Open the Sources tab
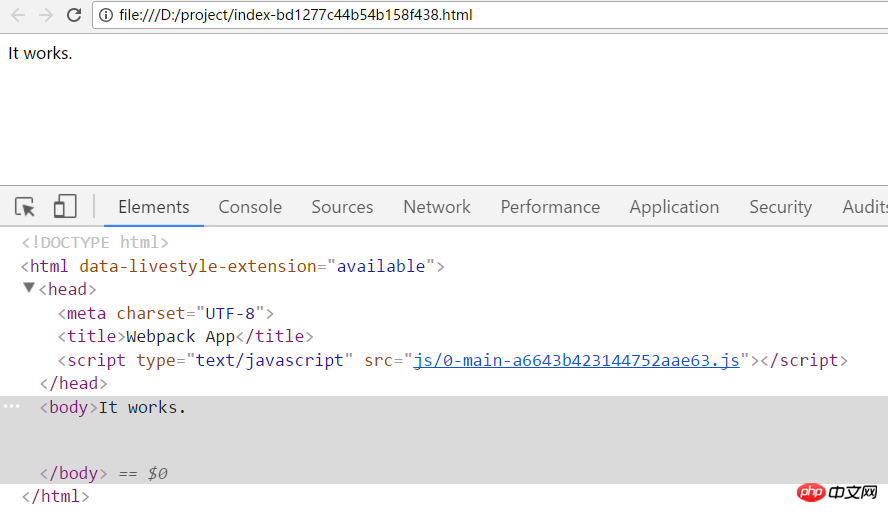888x512 pixels. (x=342, y=207)
